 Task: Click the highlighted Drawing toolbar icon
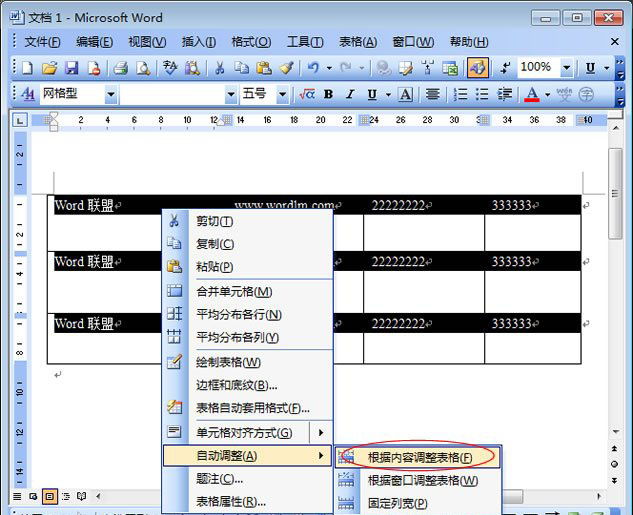click(x=478, y=67)
